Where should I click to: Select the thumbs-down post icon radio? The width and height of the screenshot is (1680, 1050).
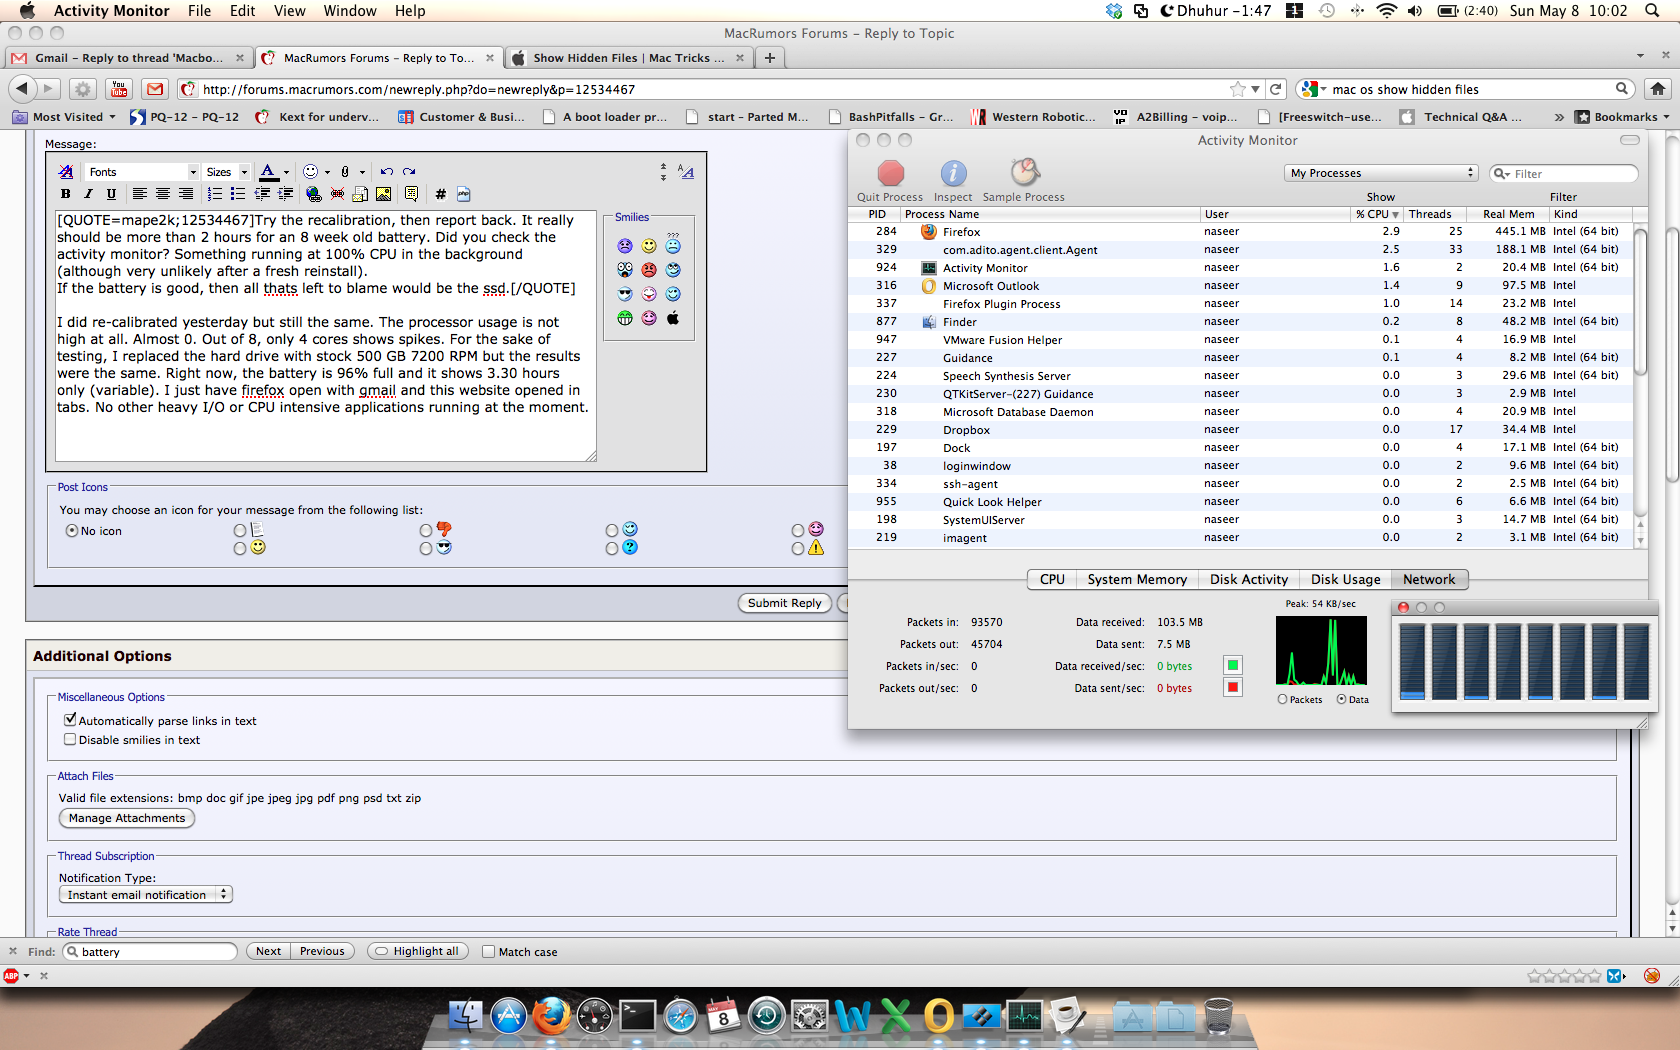pos(426,531)
